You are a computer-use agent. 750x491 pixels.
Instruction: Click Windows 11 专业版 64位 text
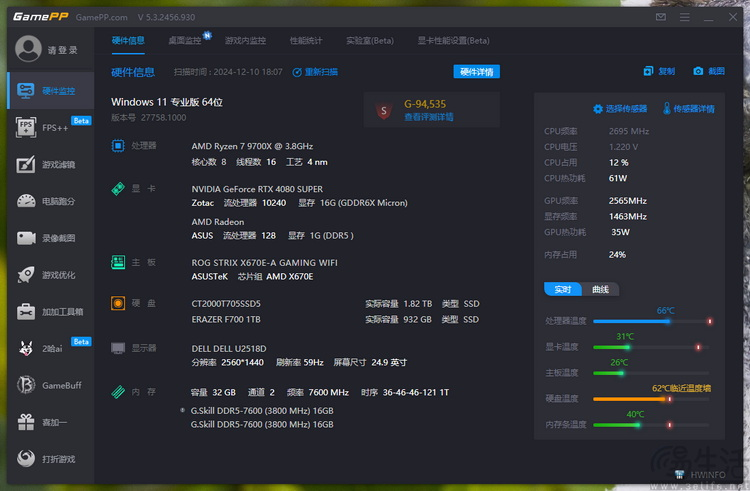point(167,102)
